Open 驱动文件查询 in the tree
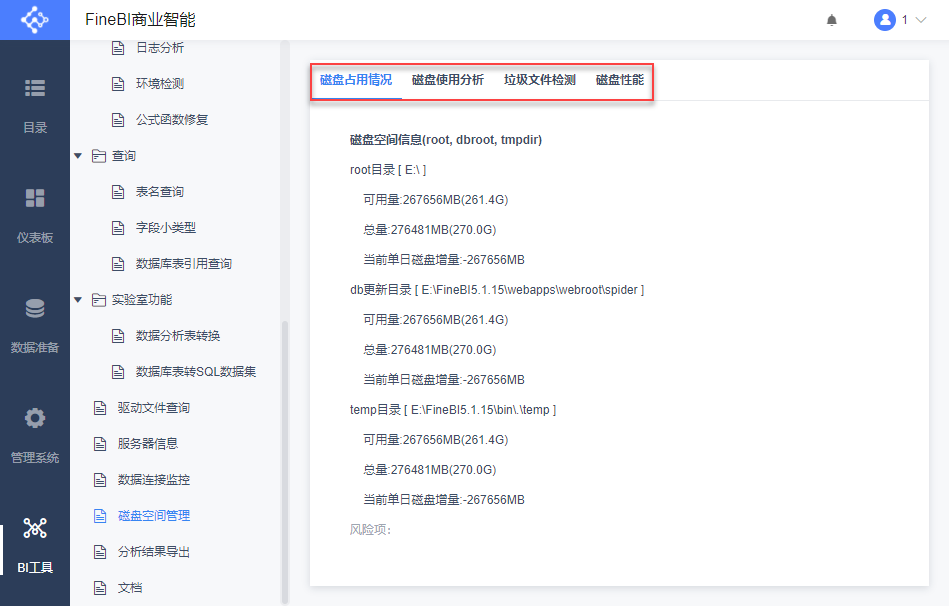 point(154,408)
